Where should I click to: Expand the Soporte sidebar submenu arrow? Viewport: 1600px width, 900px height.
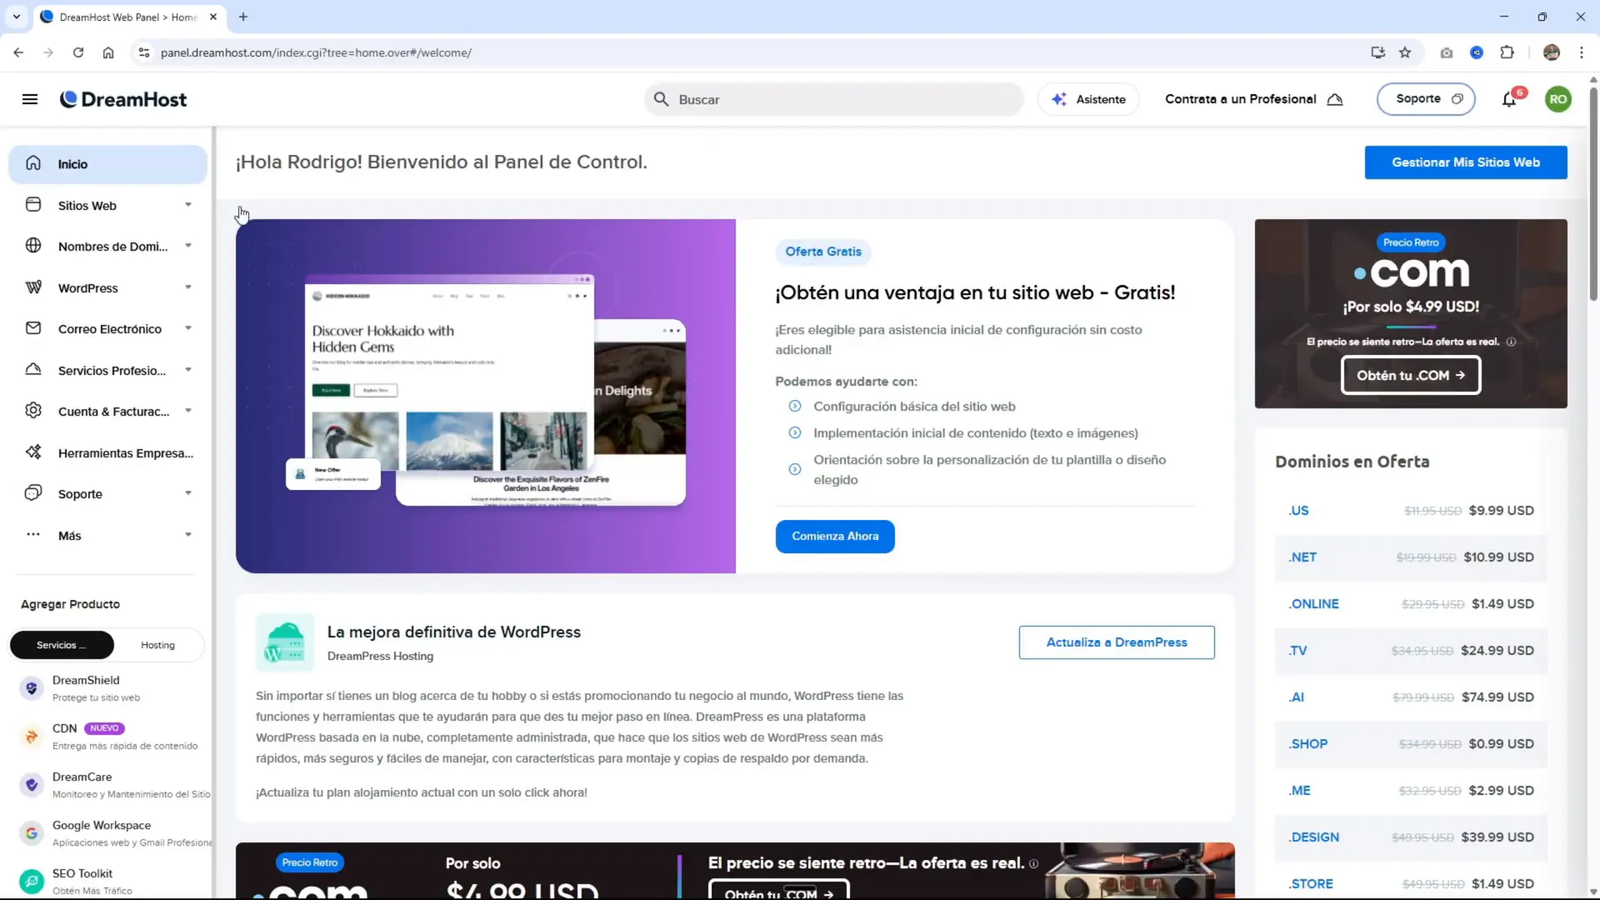coord(188,493)
